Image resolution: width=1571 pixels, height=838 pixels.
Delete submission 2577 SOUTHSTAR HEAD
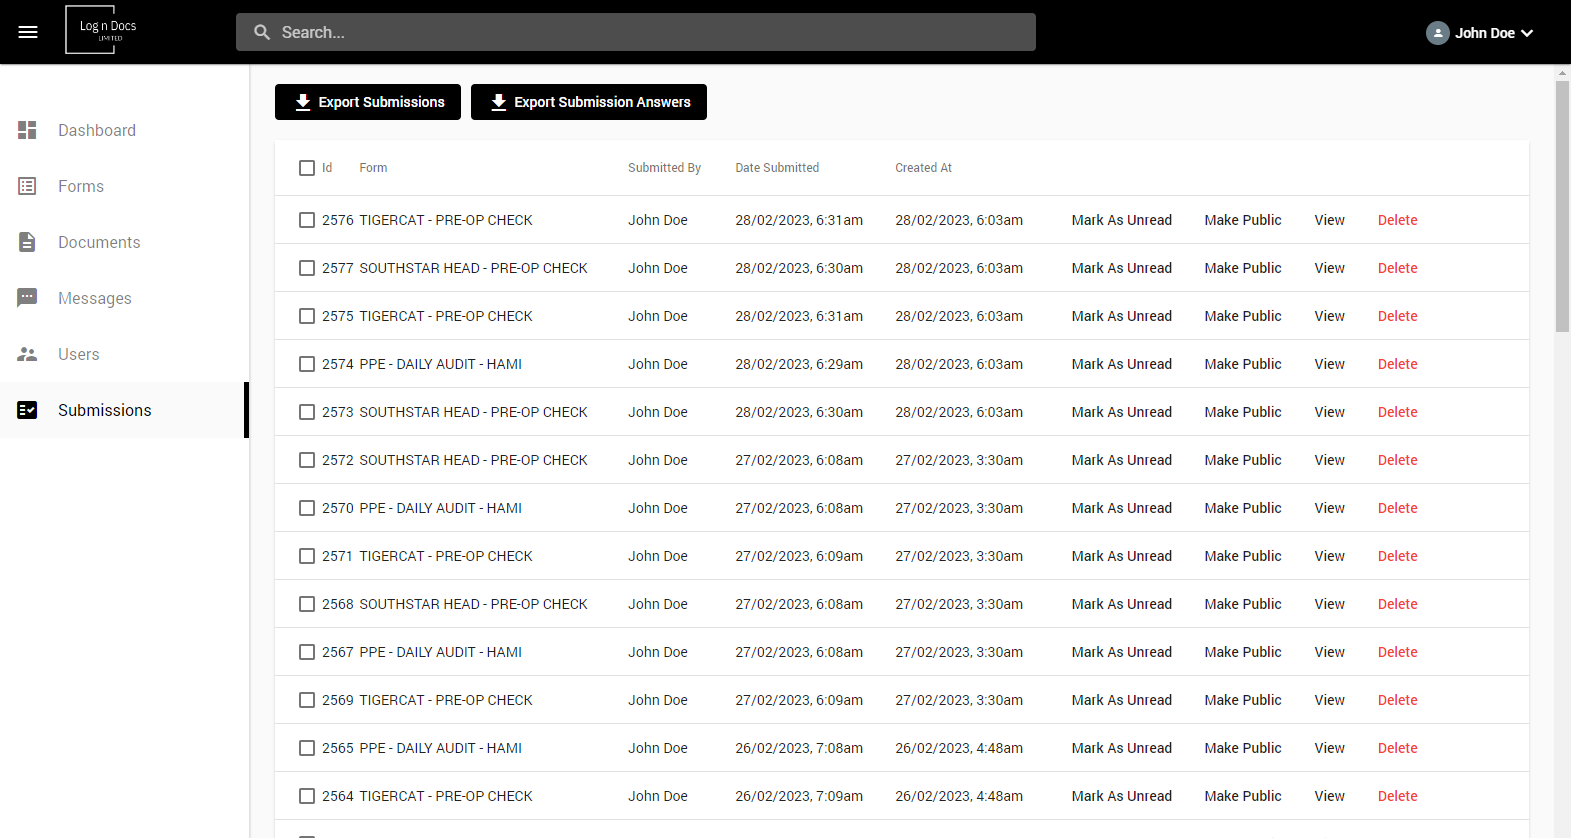click(x=1397, y=268)
